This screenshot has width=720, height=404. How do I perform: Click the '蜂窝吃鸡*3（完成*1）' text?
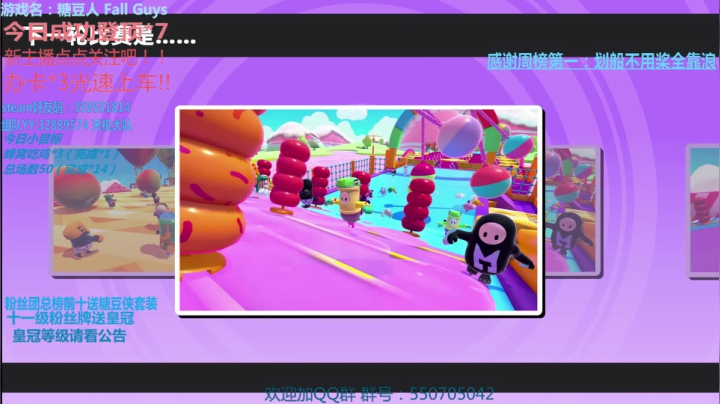pyautogui.click(x=61, y=154)
